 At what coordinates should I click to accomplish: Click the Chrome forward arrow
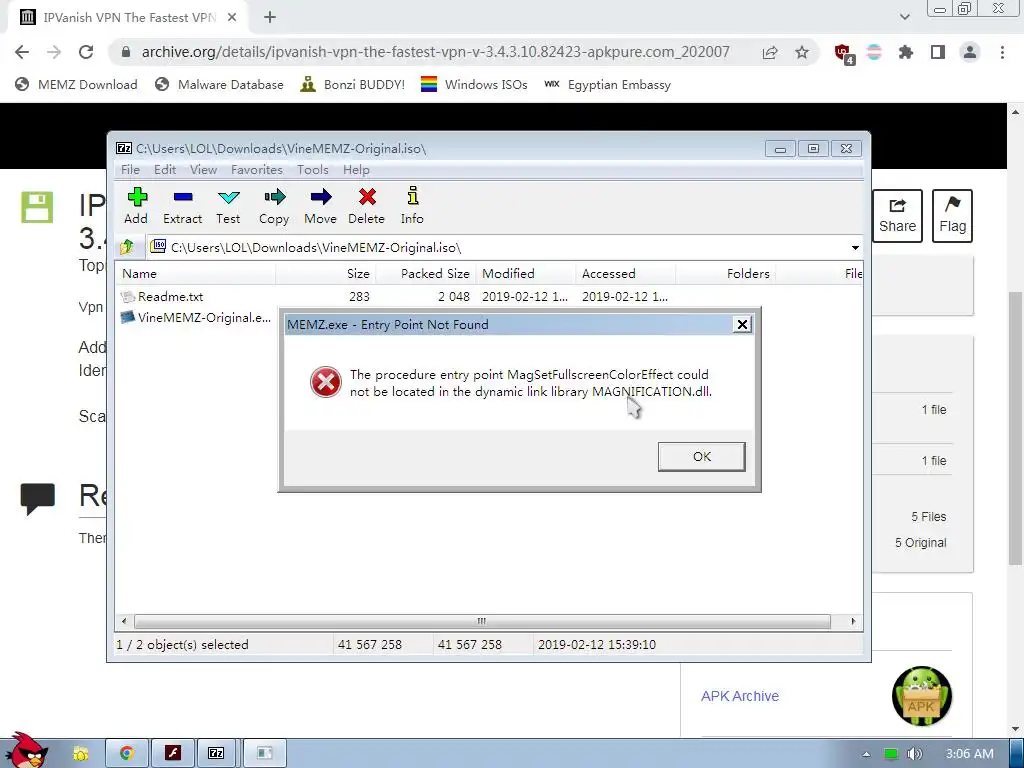pyautogui.click(x=54, y=52)
